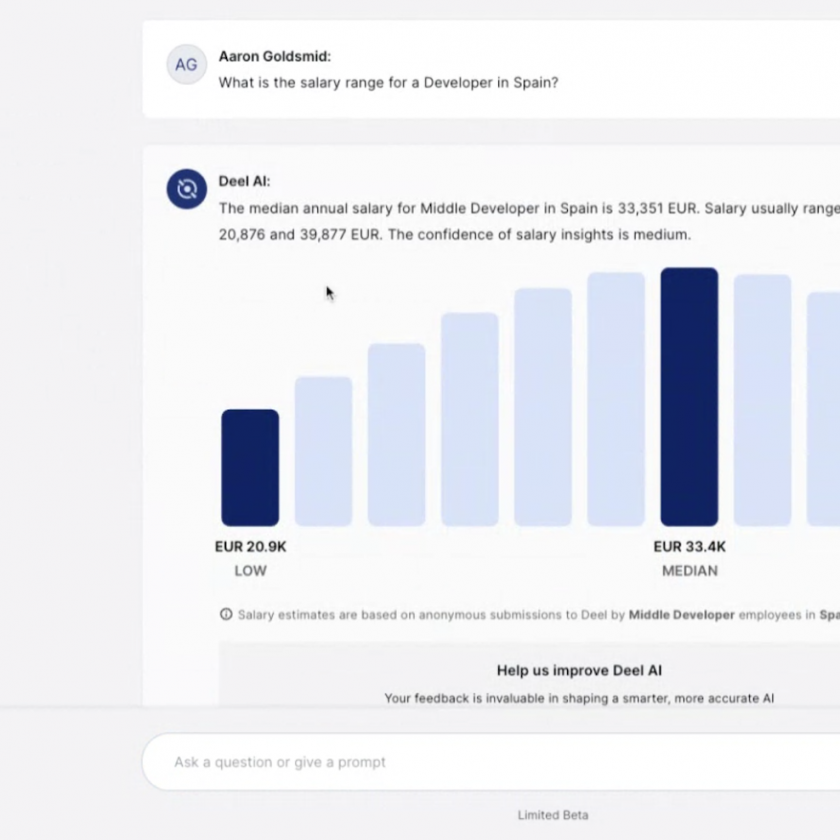Click the Deel AI logo icon
840x840 pixels.
click(186, 189)
